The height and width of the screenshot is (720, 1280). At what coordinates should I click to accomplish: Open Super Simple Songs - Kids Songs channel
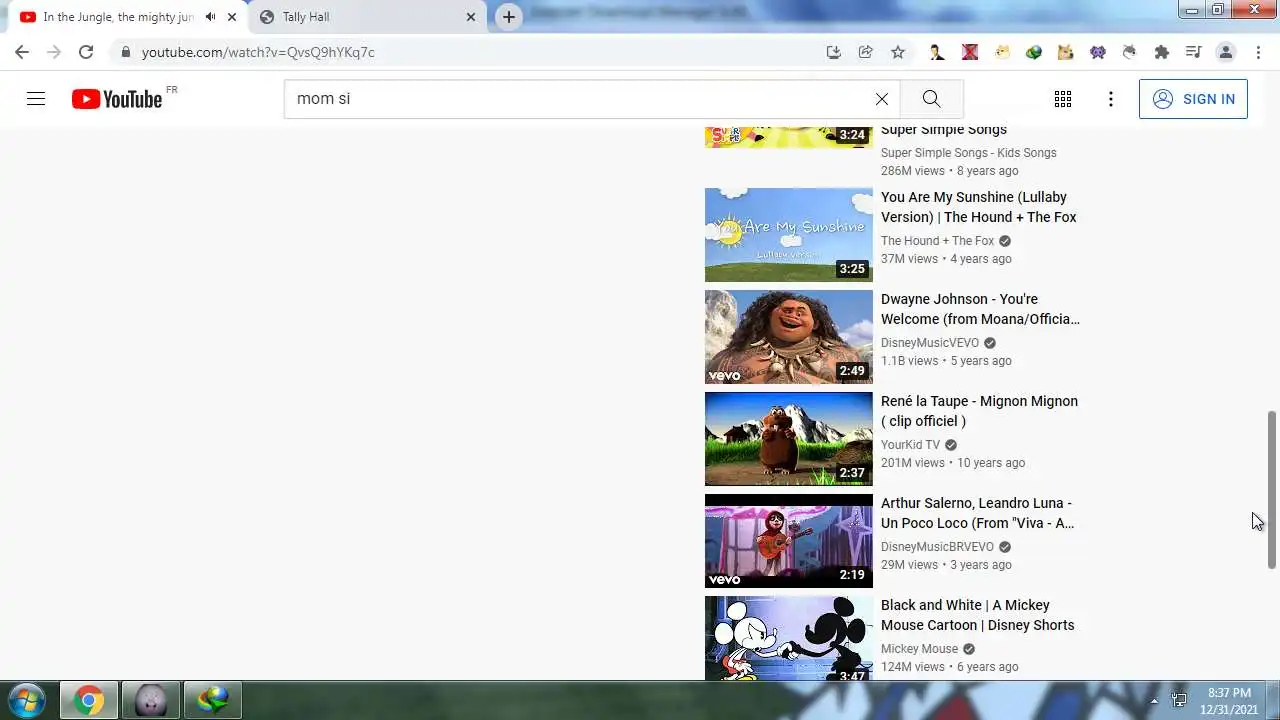click(x=968, y=153)
